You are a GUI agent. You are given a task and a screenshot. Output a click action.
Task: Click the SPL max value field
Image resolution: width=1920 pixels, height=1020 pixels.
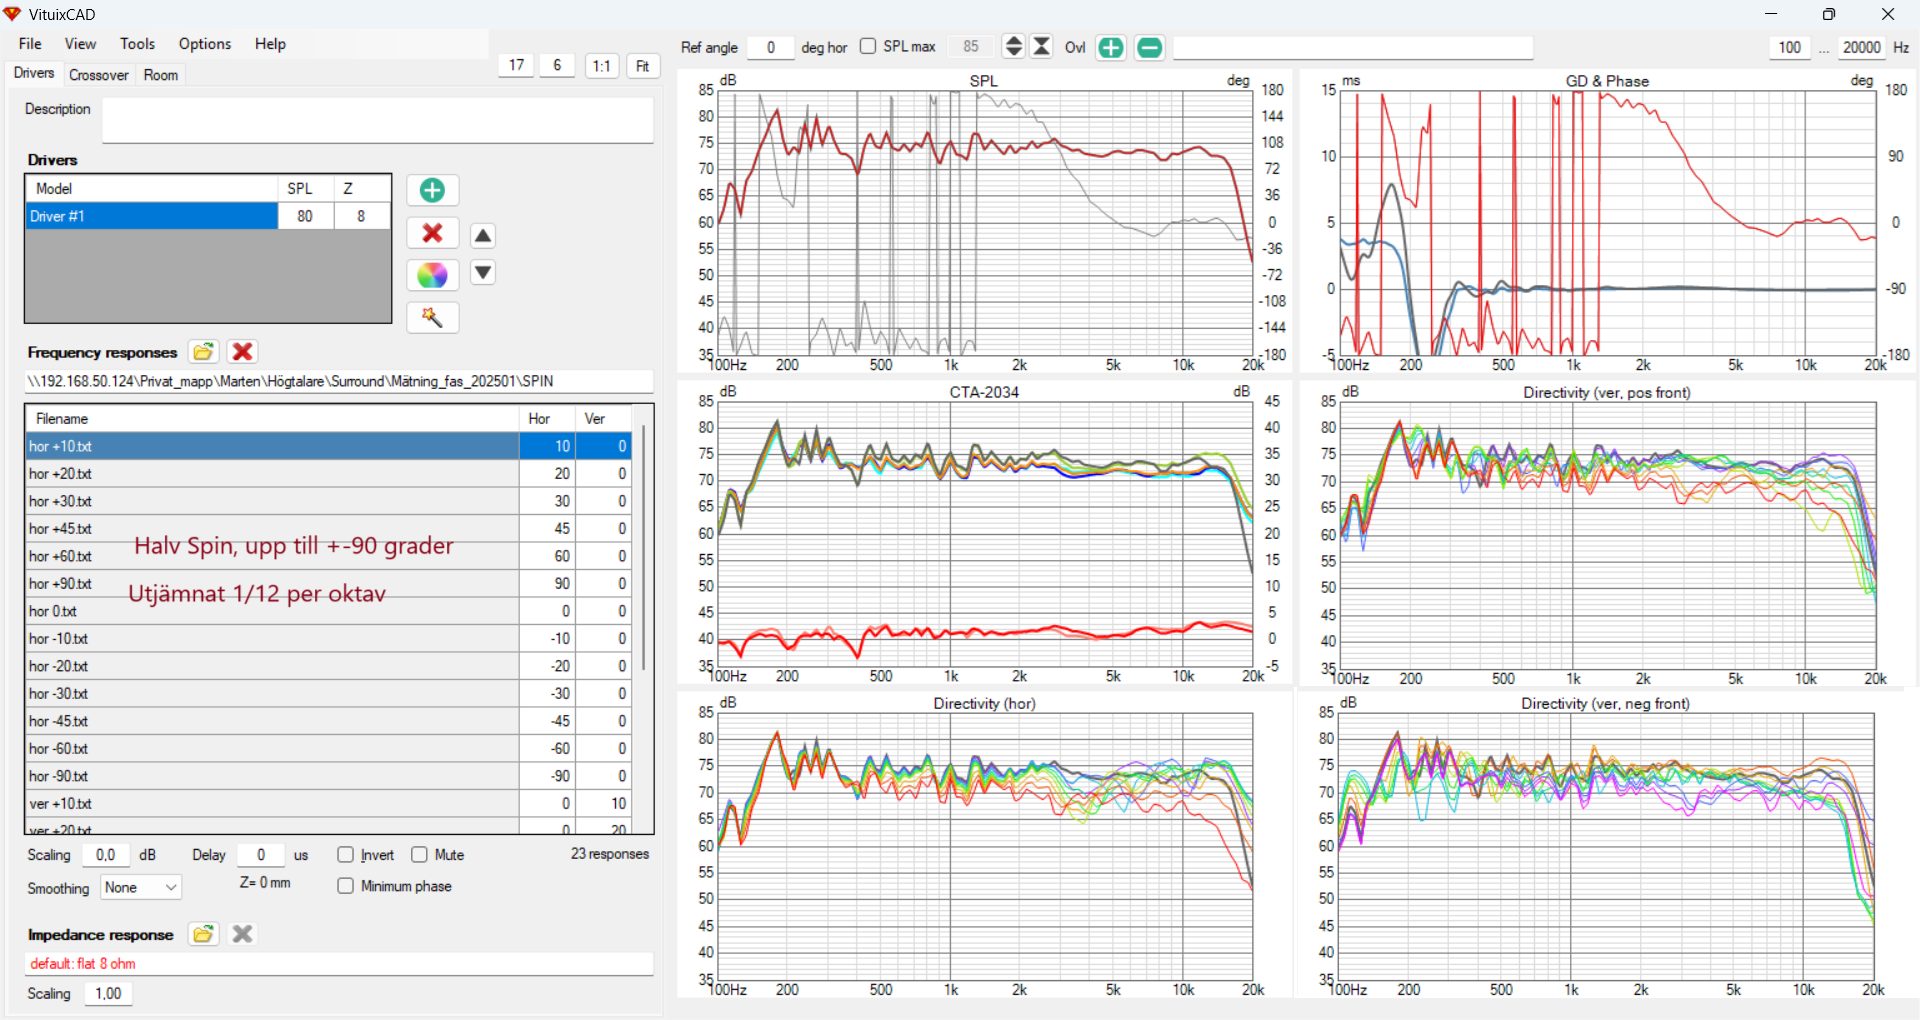tap(971, 47)
